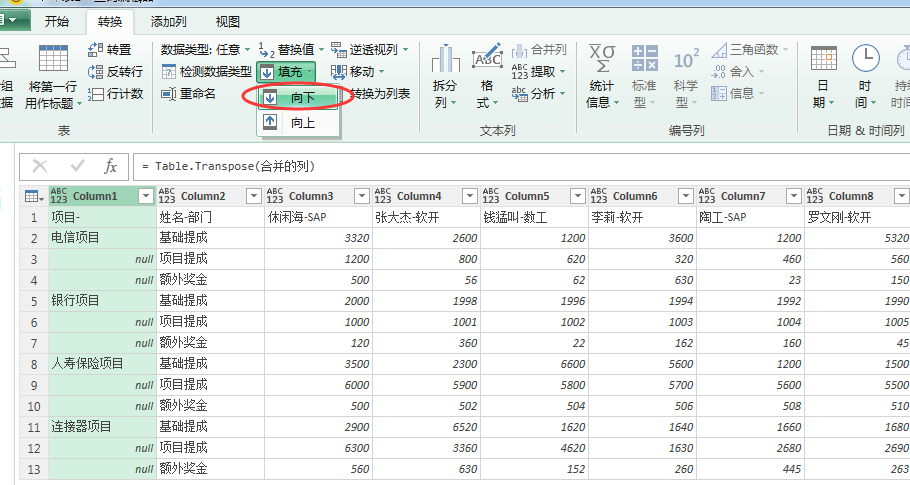Click the Split Column (拆分列) icon
The width and height of the screenshot is (910, 485).
click(445, 58)
